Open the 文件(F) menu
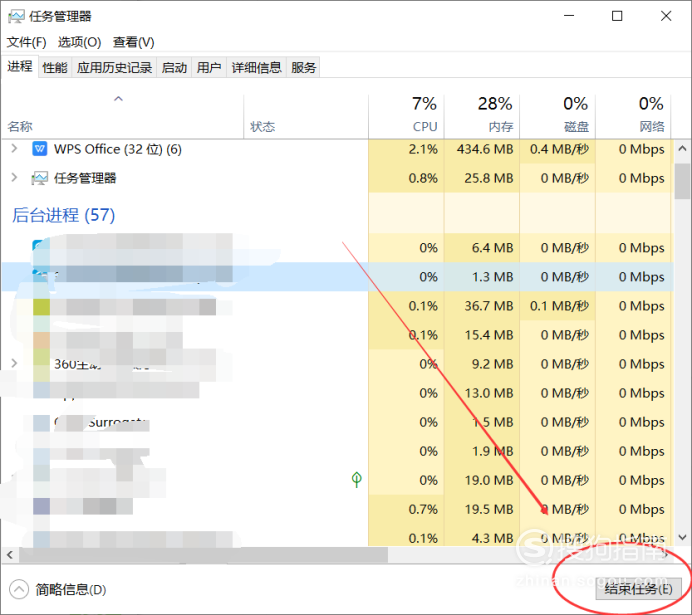 coord(26,42)
